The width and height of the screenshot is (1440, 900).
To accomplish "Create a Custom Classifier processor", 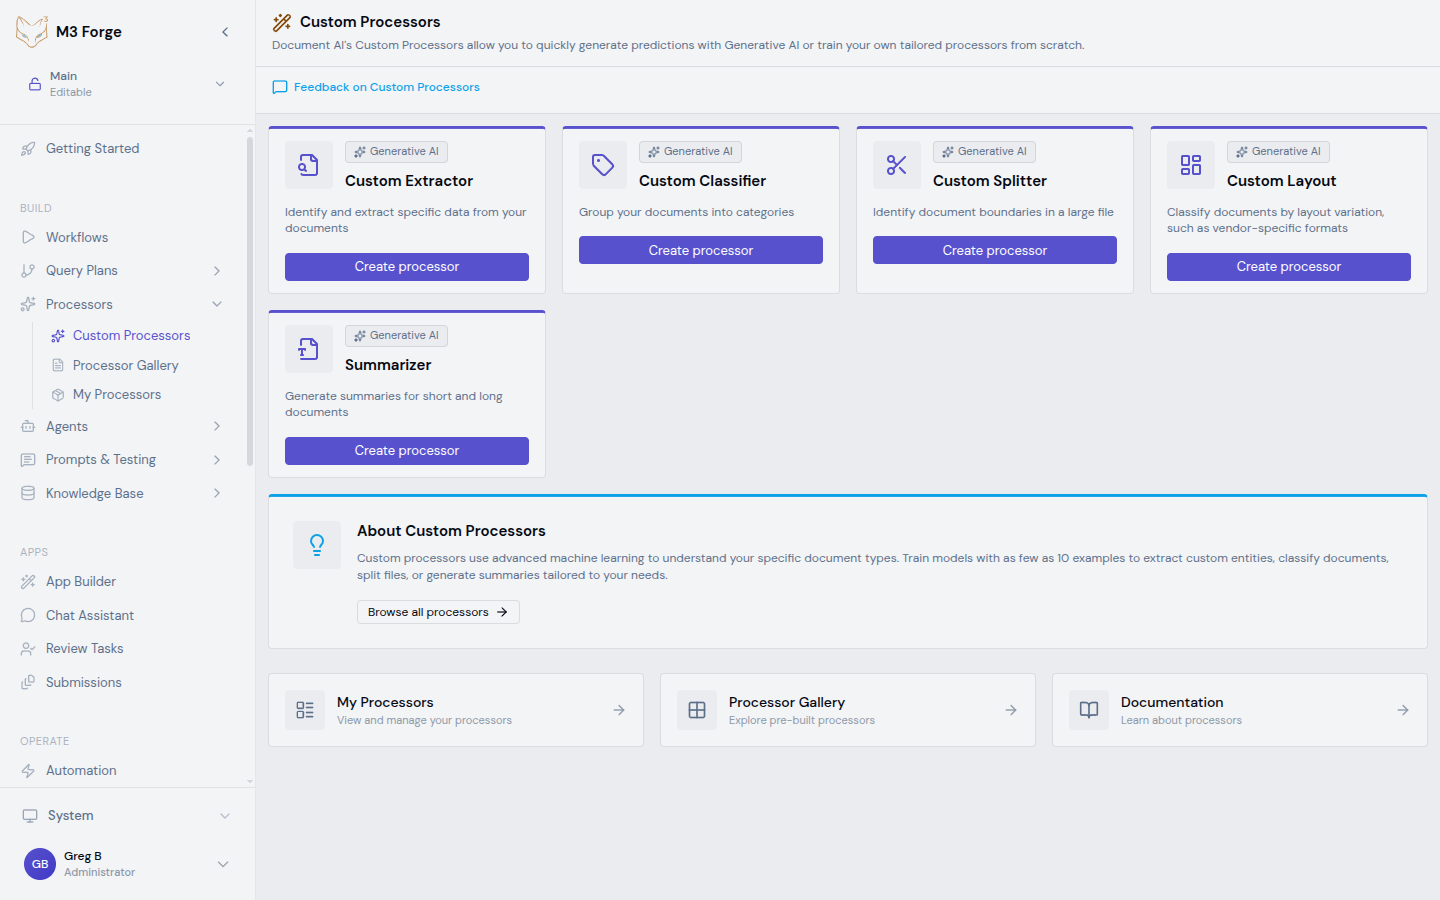I will tap(700, 250).
